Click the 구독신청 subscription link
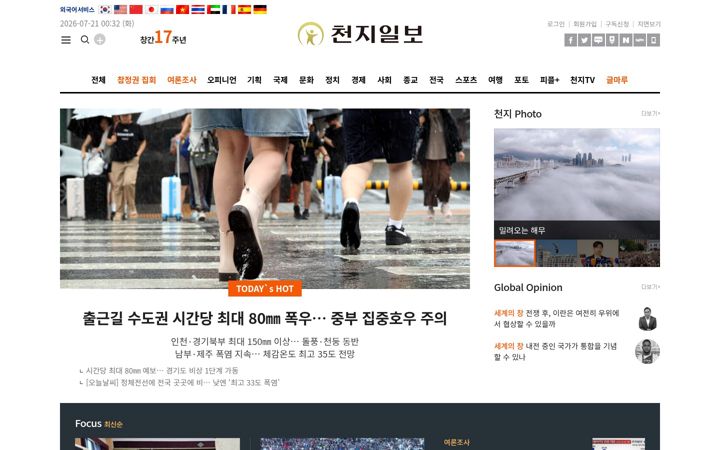The height and width of the screenshot is (450, 720). pos(617,24)
